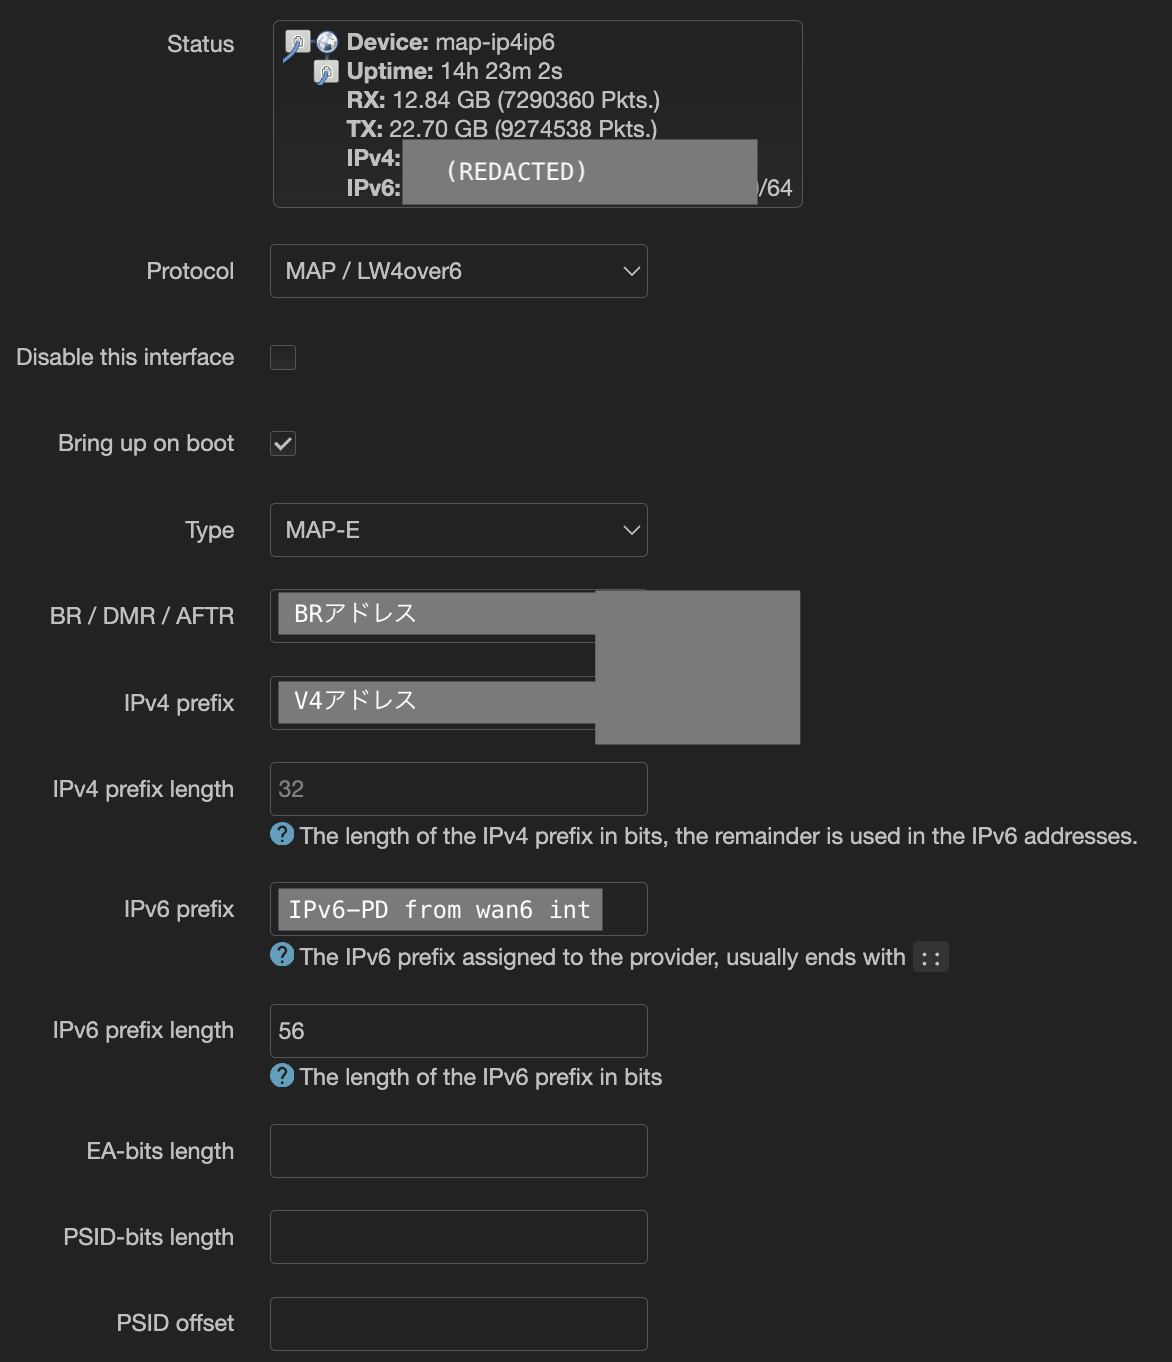Expand the MAP-E type dropdown

point(458,530)
